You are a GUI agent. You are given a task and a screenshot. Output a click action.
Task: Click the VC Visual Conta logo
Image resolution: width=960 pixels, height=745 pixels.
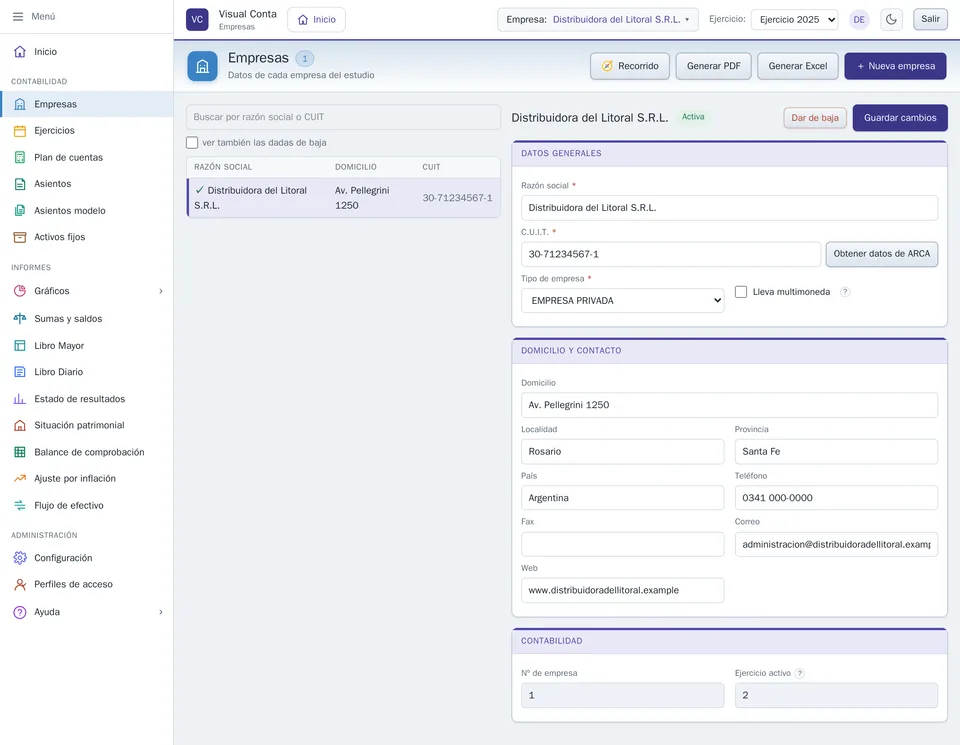point(197,20)
